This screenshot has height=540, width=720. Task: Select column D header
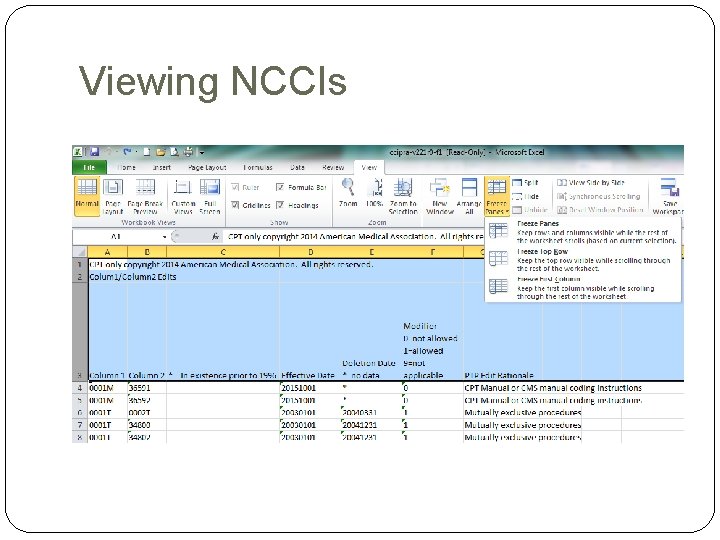(x=310, y=252)
